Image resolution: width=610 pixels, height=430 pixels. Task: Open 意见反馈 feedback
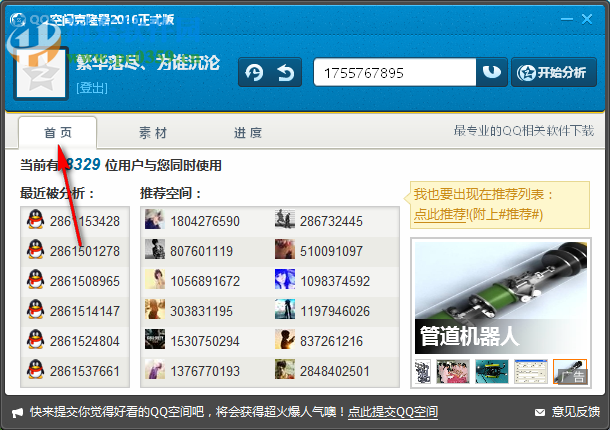[576, 412]
